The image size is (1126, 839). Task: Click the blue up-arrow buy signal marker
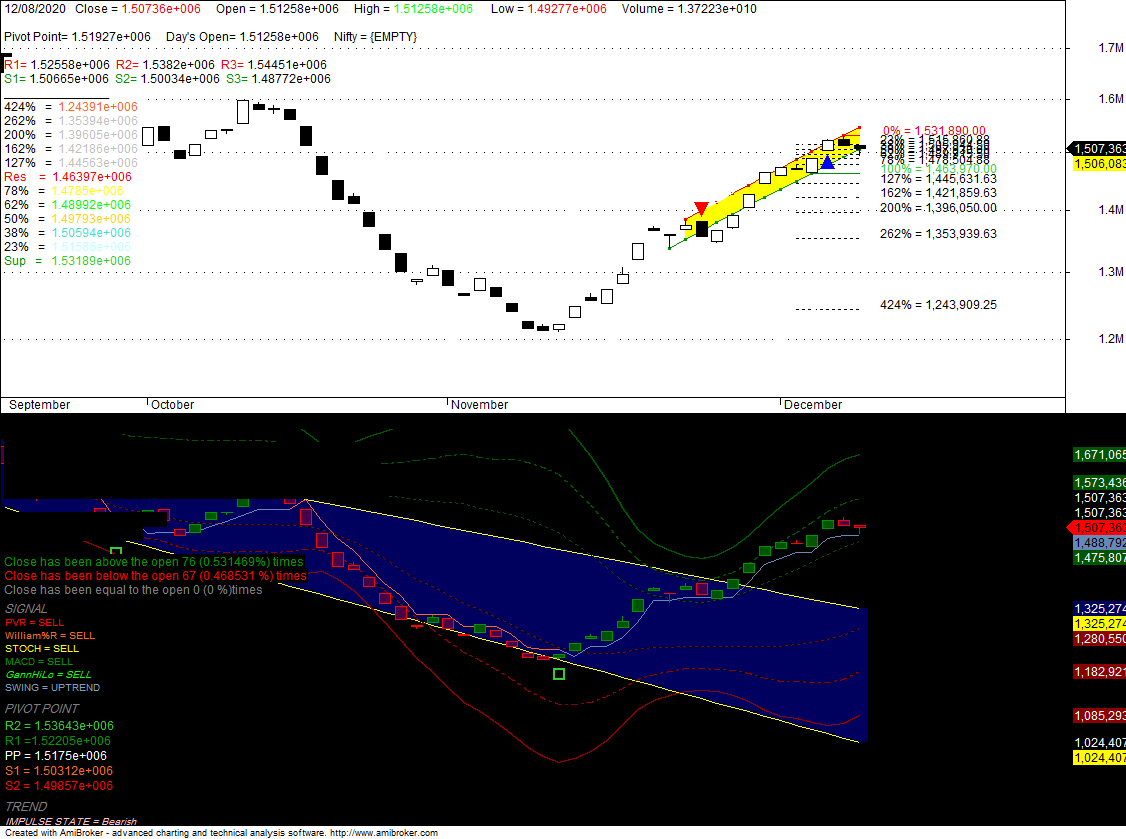827,162
